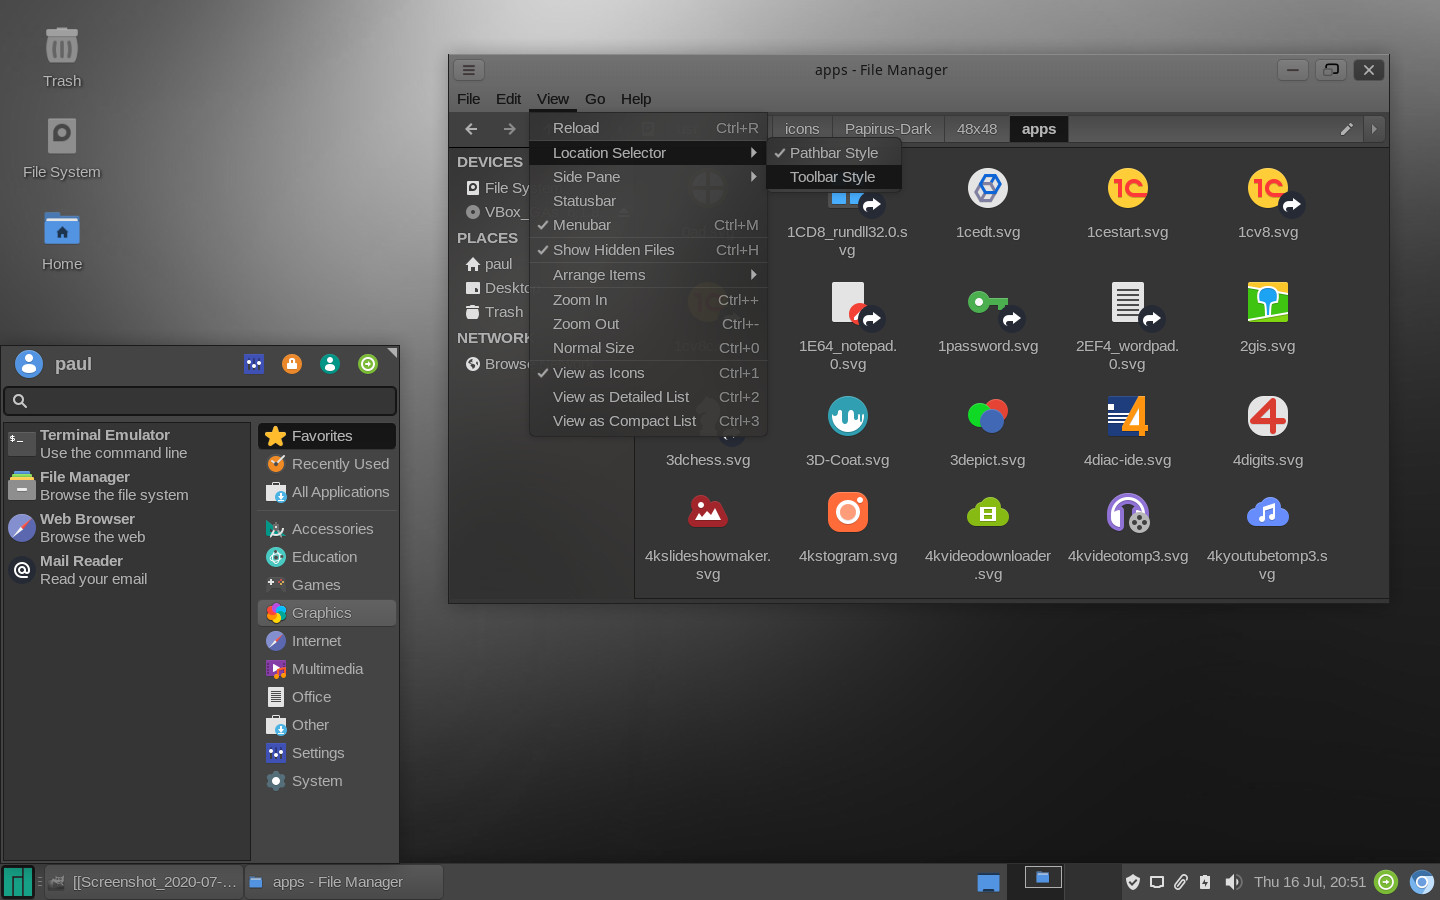
Task: Select the 3depict.svg file icon
Action: pyautogui.click(x=988, y=417)
